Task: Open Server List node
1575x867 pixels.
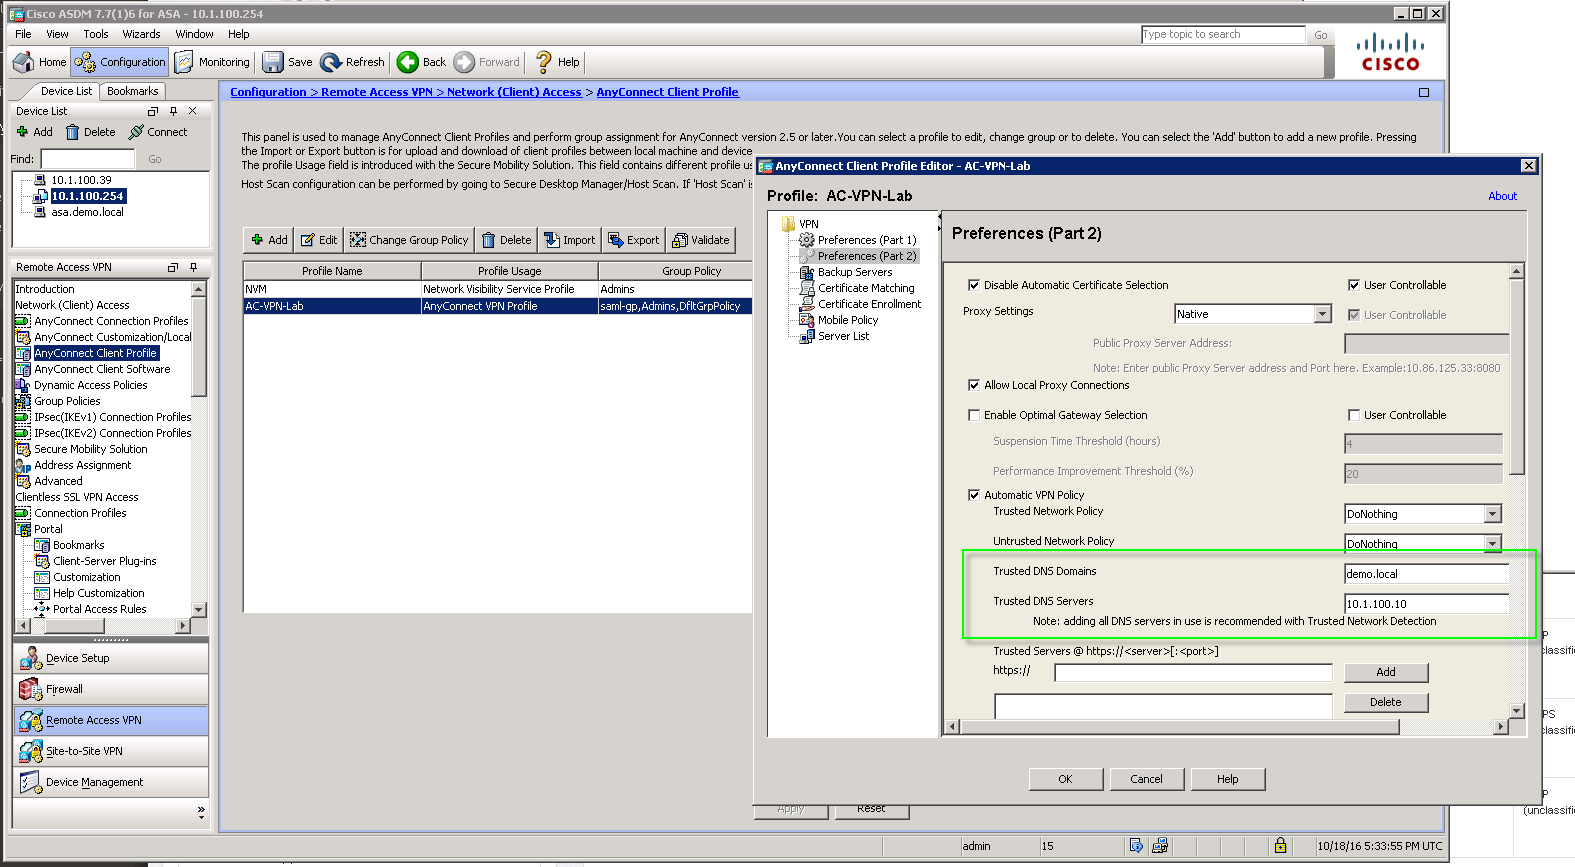Action: tap(843, 336)
